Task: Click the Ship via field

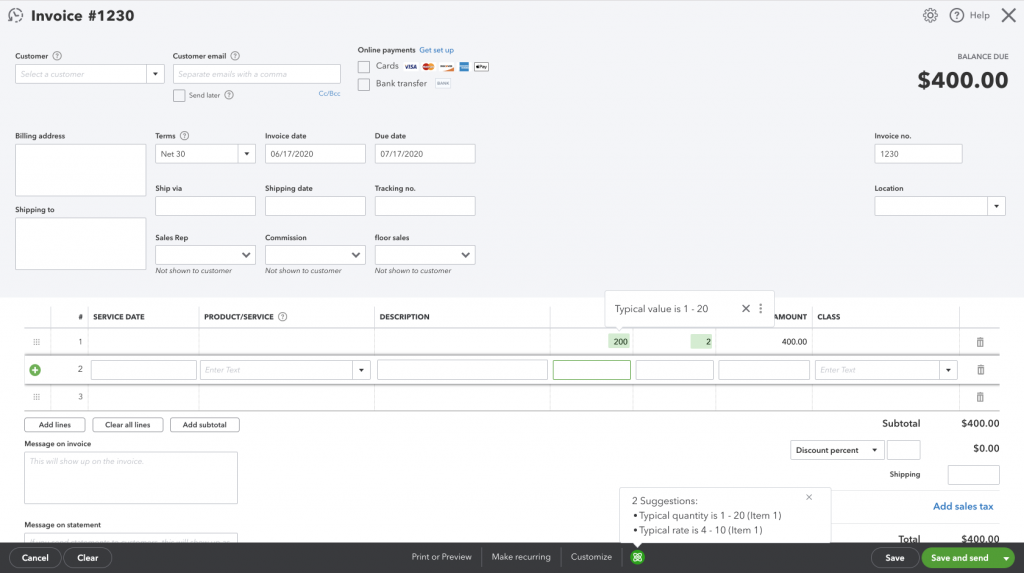Action: click(x=205, y=206)
